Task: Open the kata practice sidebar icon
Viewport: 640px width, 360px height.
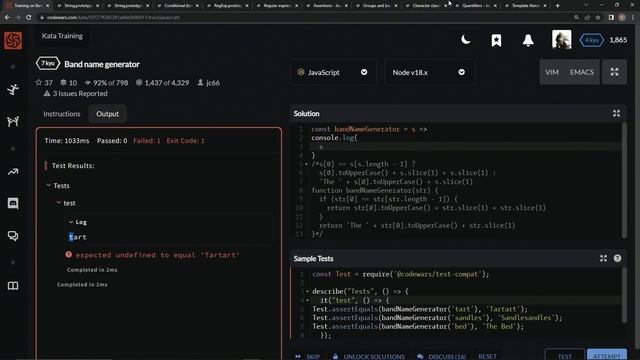Action: click(x=13, y=89)
